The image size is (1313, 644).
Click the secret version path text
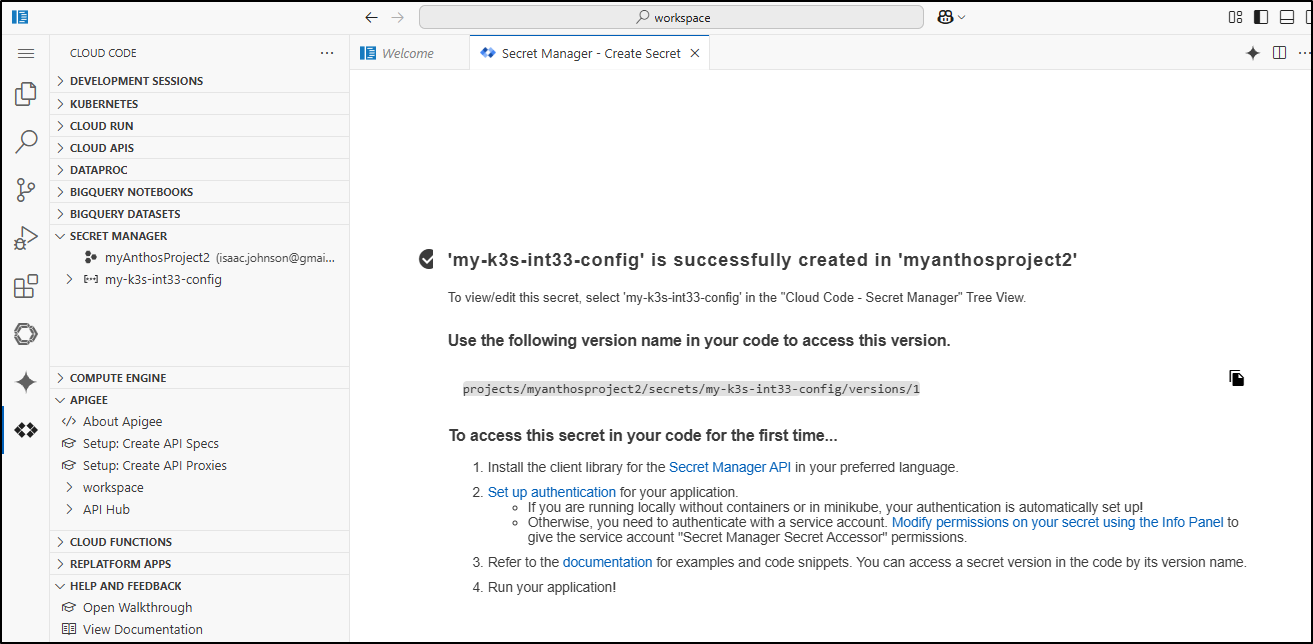pyautogui.click(x=691, y=389)
